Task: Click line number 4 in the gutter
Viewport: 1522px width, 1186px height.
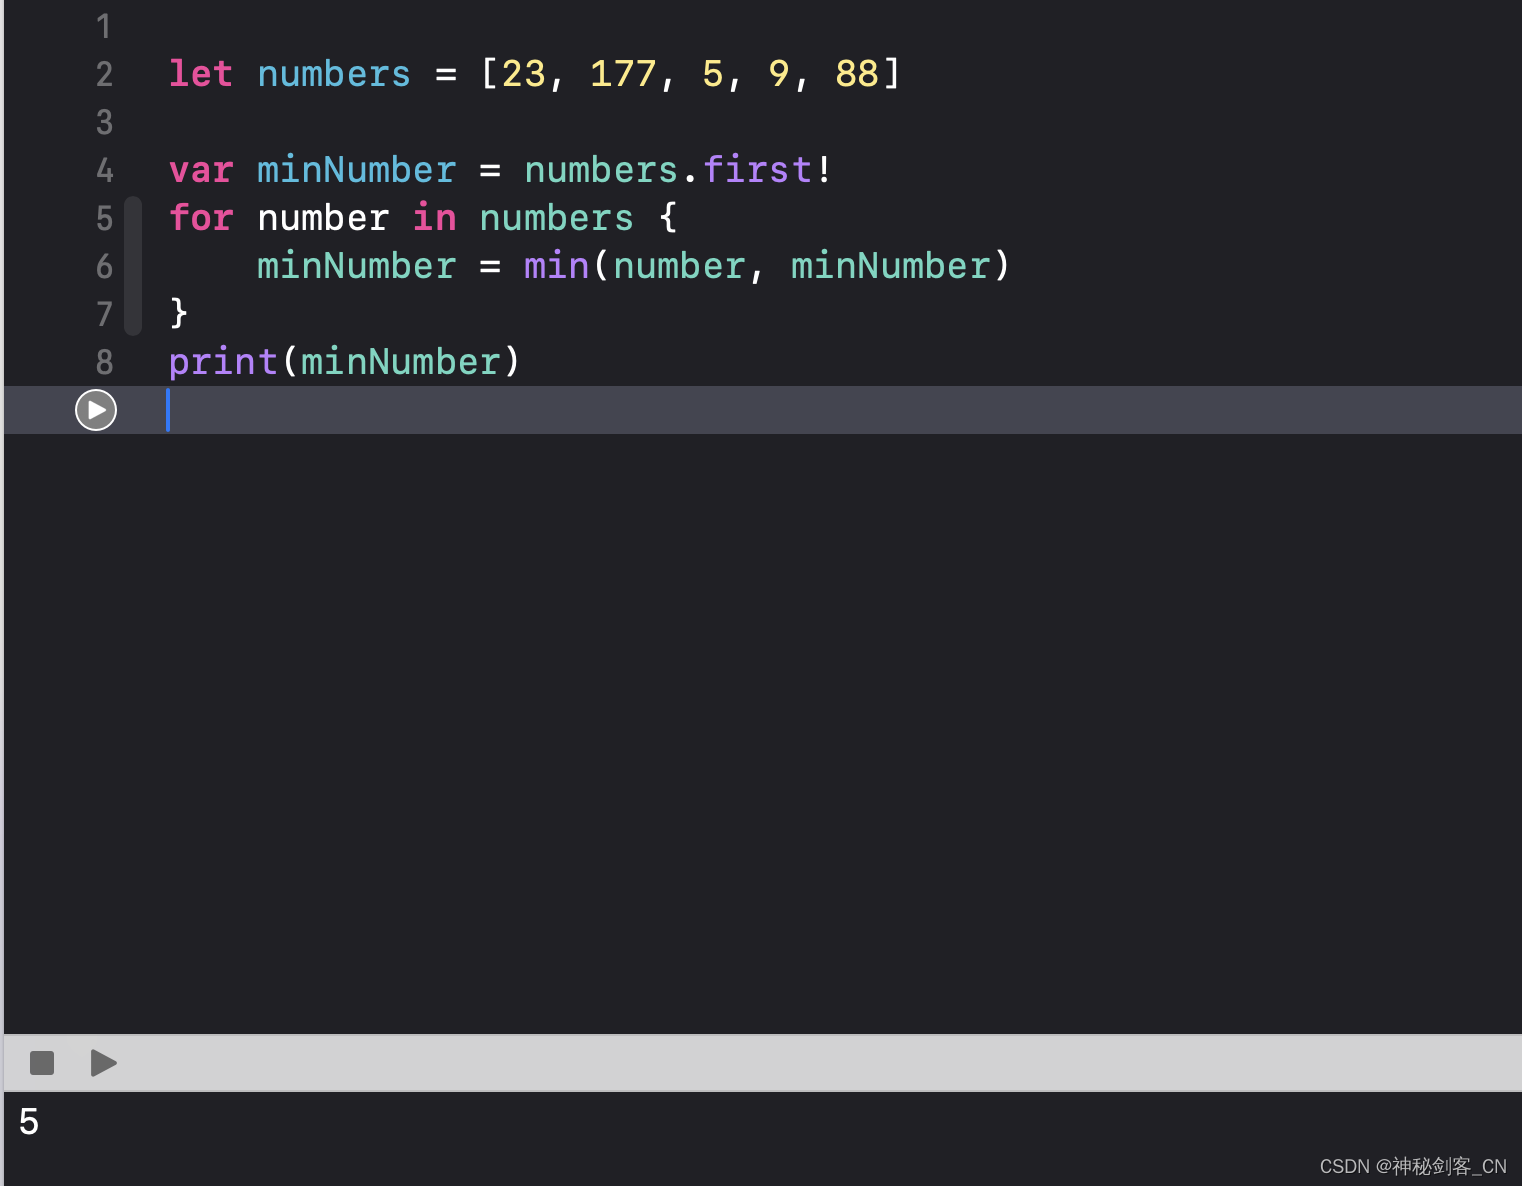Action: (105, 170)
